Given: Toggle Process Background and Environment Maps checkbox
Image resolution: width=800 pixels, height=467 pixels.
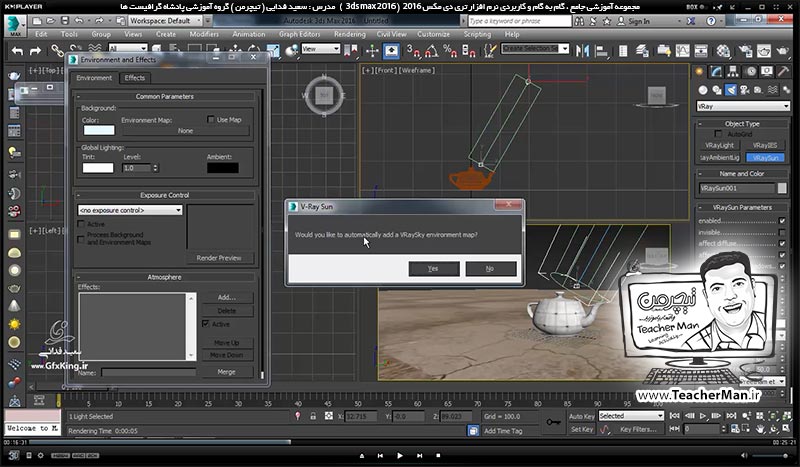Looking at the screenshot, I should (x=81, y=239).
